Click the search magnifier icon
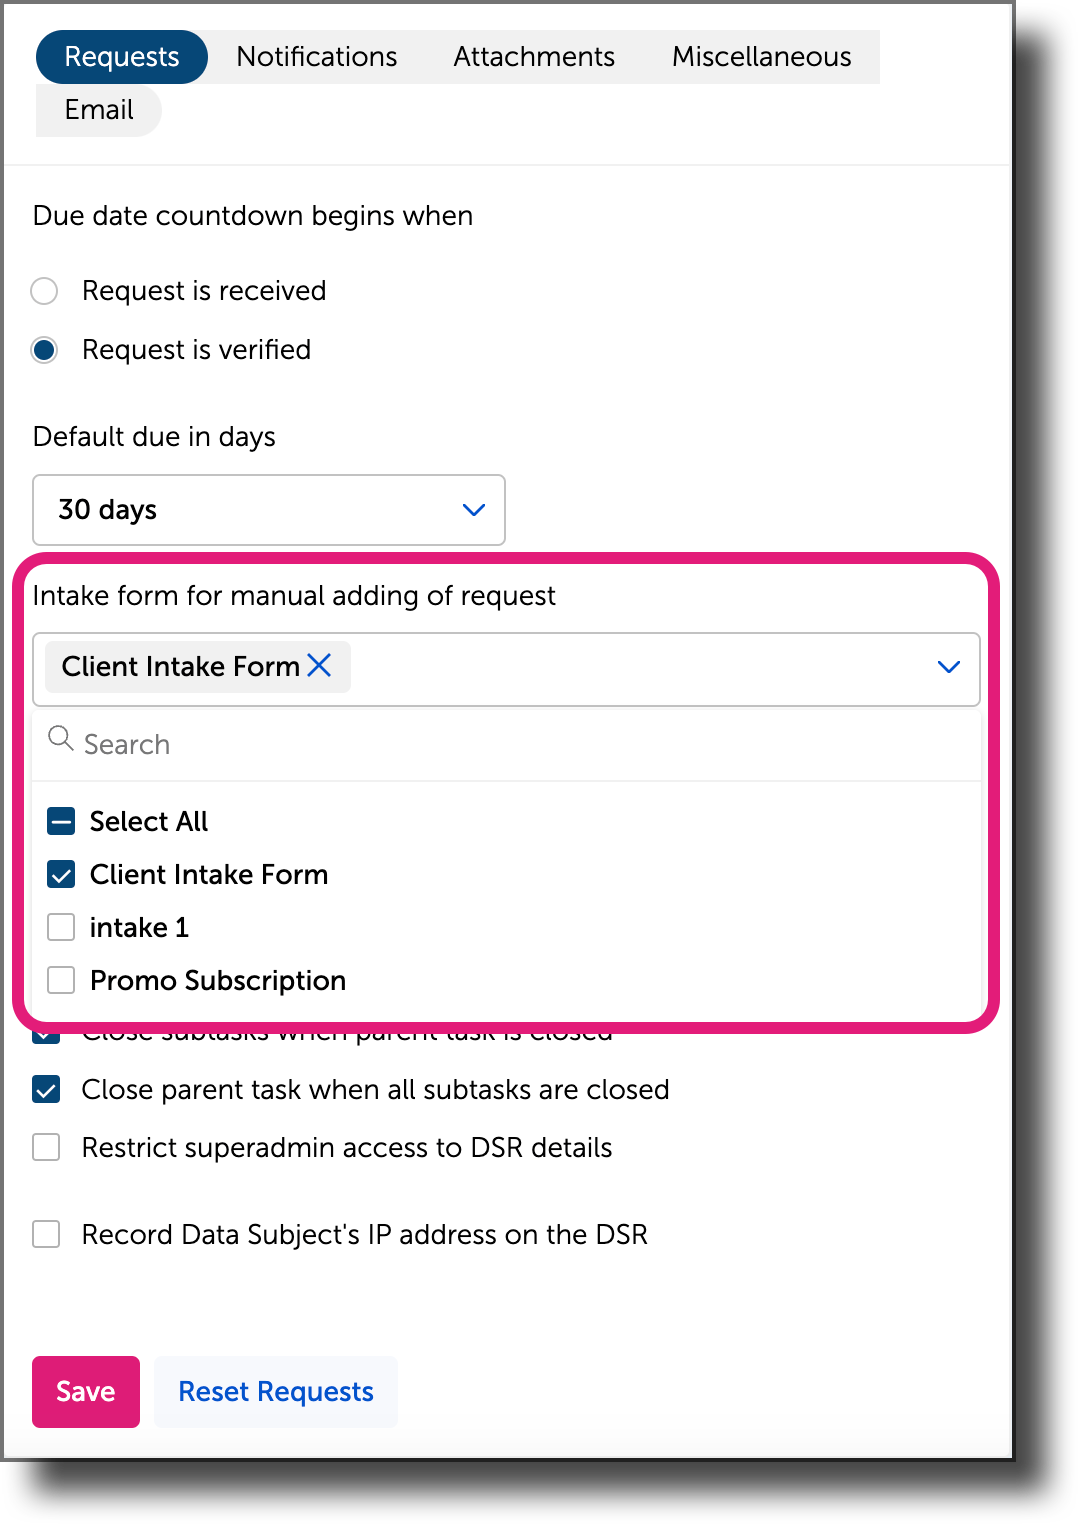 point(60,740)
